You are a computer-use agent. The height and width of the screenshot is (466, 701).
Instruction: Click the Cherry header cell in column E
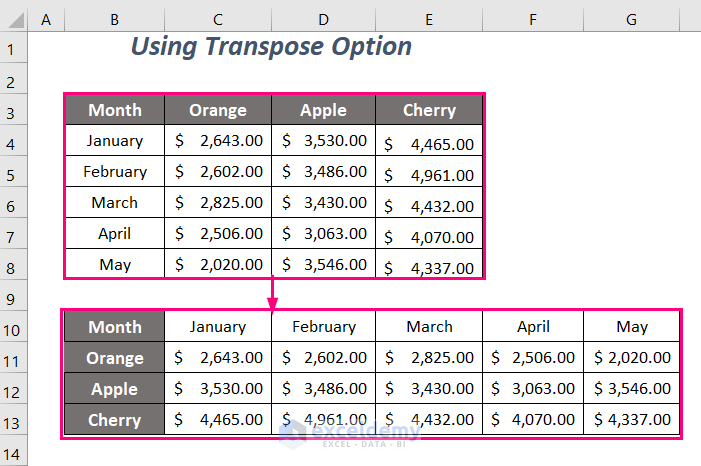coord(429,110)
